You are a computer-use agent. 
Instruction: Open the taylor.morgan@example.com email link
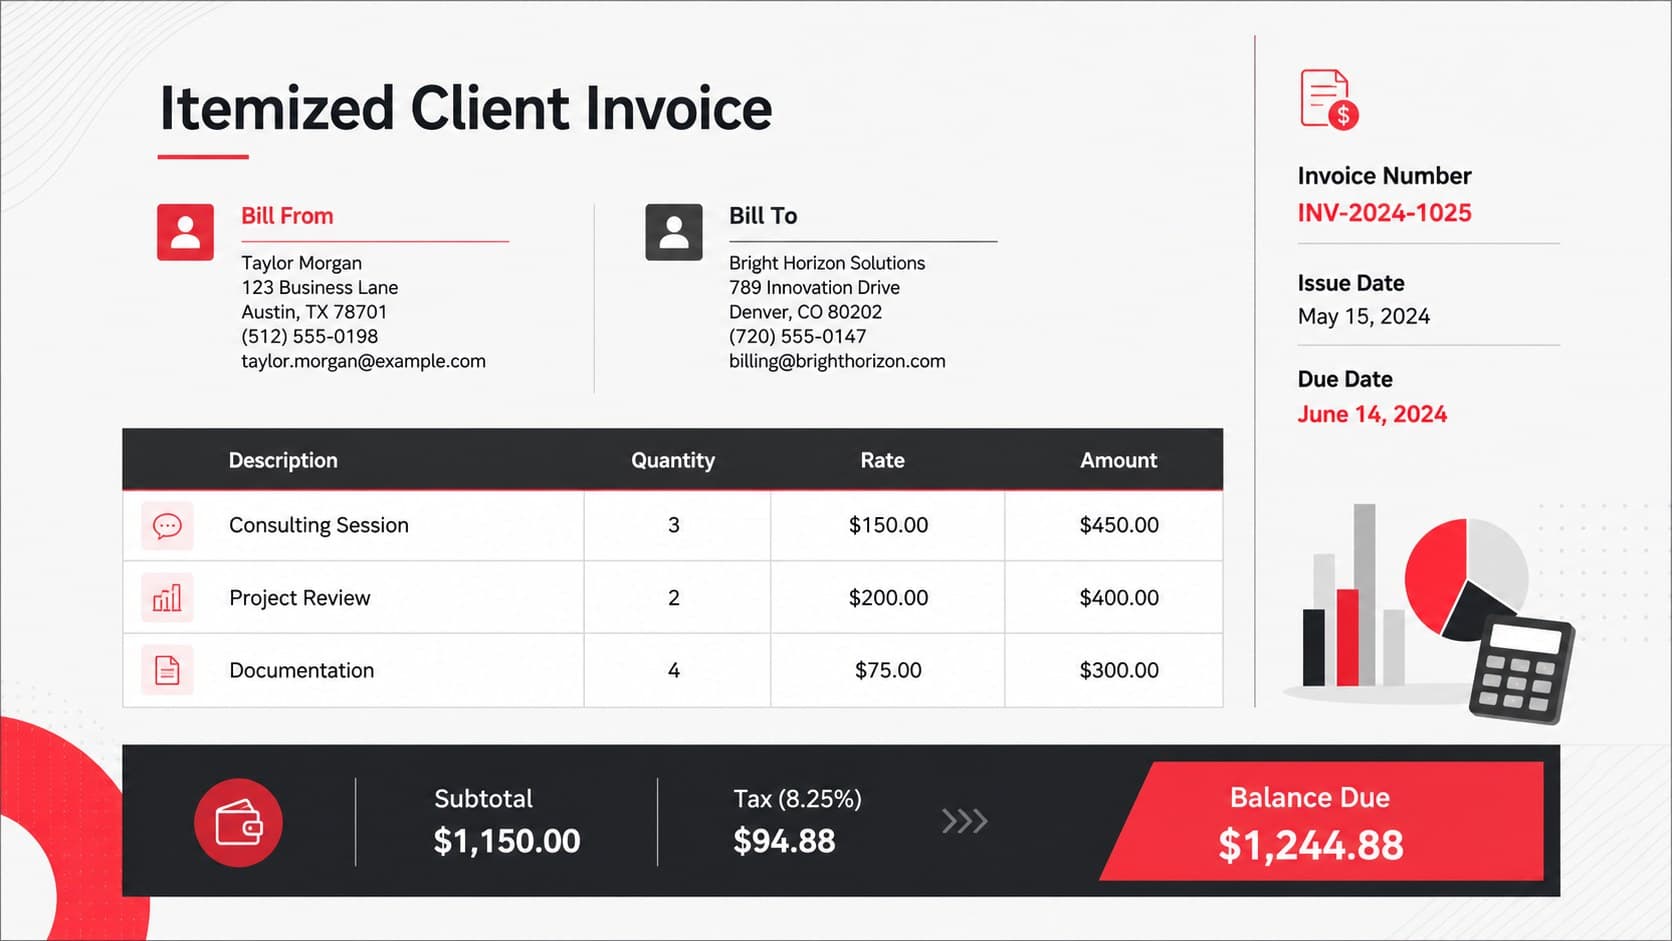pyautogui.click(x=363, y=361)
